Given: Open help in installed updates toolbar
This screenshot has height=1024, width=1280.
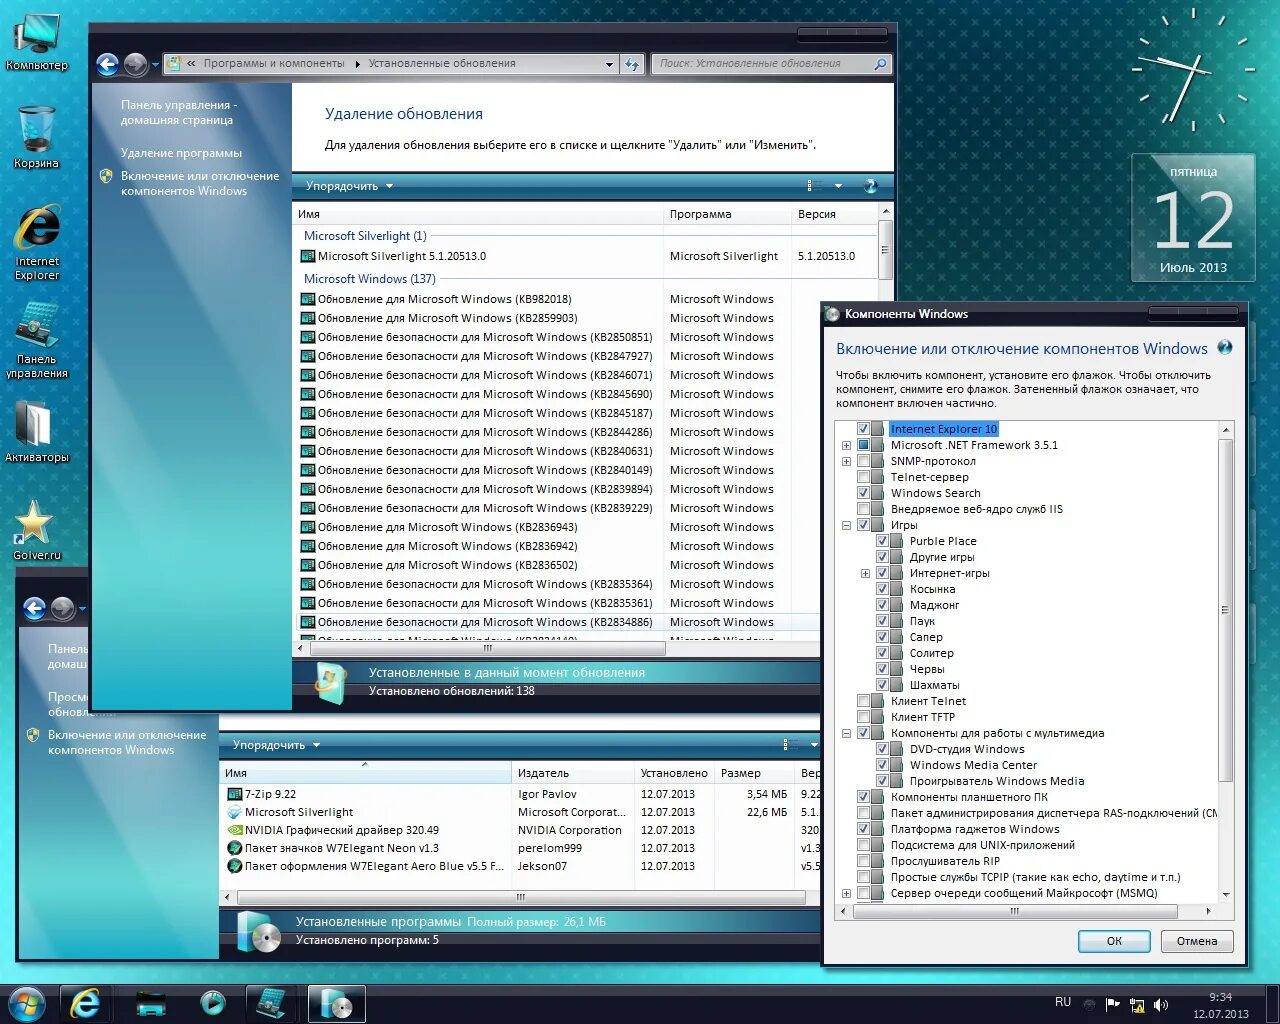Looking at the screenshot, I should point(870,186).
